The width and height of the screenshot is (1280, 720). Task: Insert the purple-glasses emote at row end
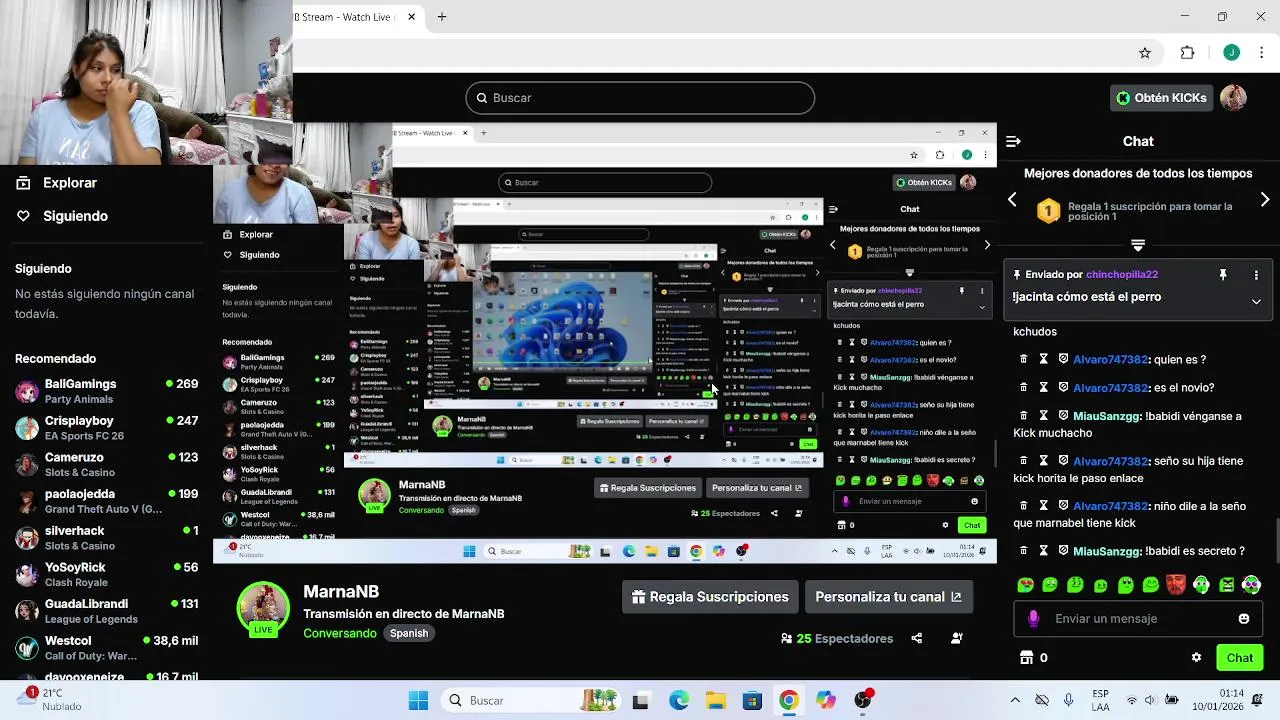point(1251,584)
